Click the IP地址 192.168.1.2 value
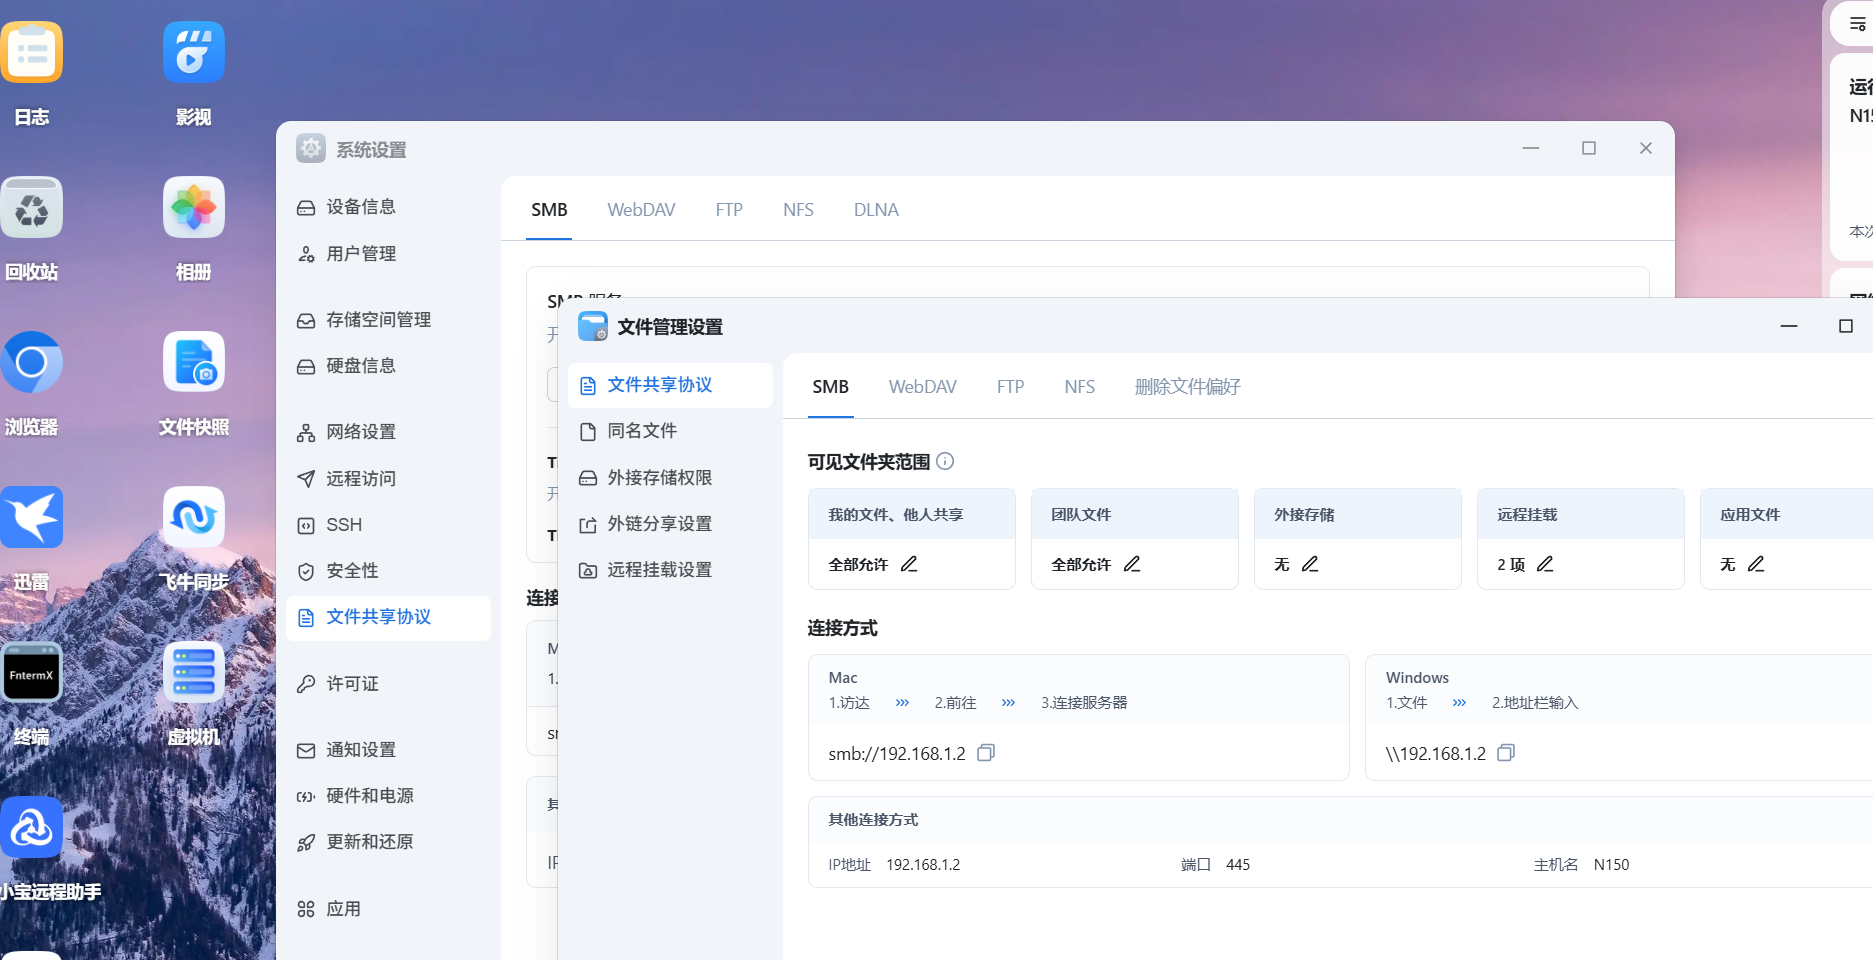 (x=923, y=865)
